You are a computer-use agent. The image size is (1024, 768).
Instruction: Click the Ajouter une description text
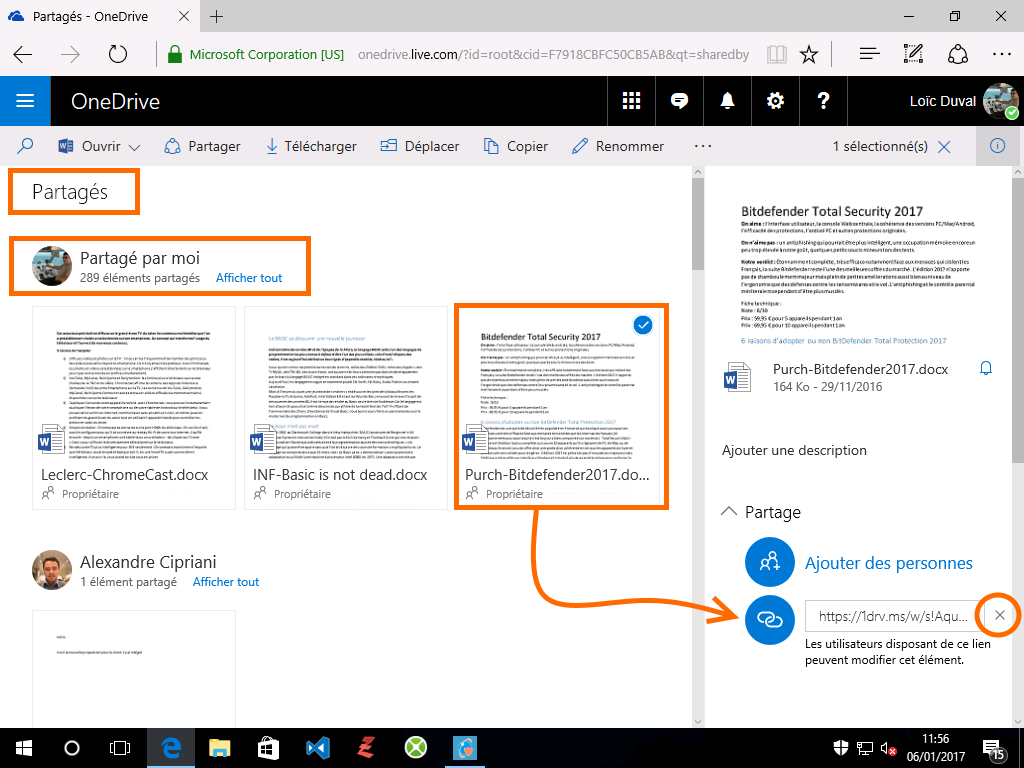click(794, 451)
